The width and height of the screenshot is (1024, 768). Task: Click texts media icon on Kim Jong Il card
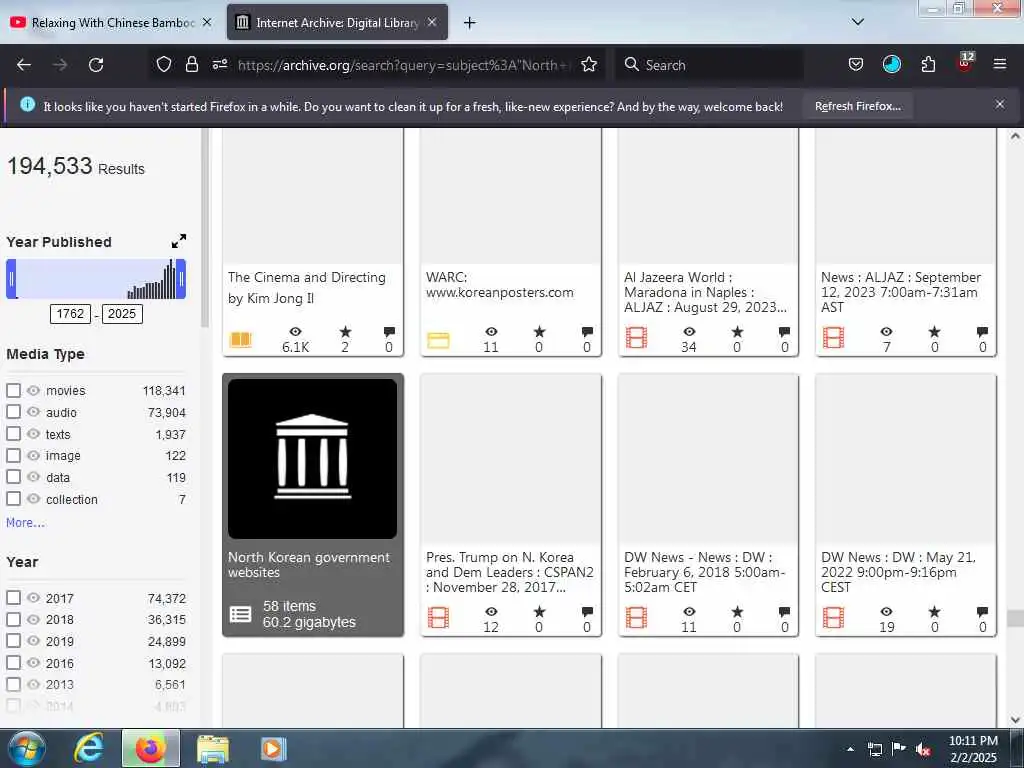coord(240,340)
